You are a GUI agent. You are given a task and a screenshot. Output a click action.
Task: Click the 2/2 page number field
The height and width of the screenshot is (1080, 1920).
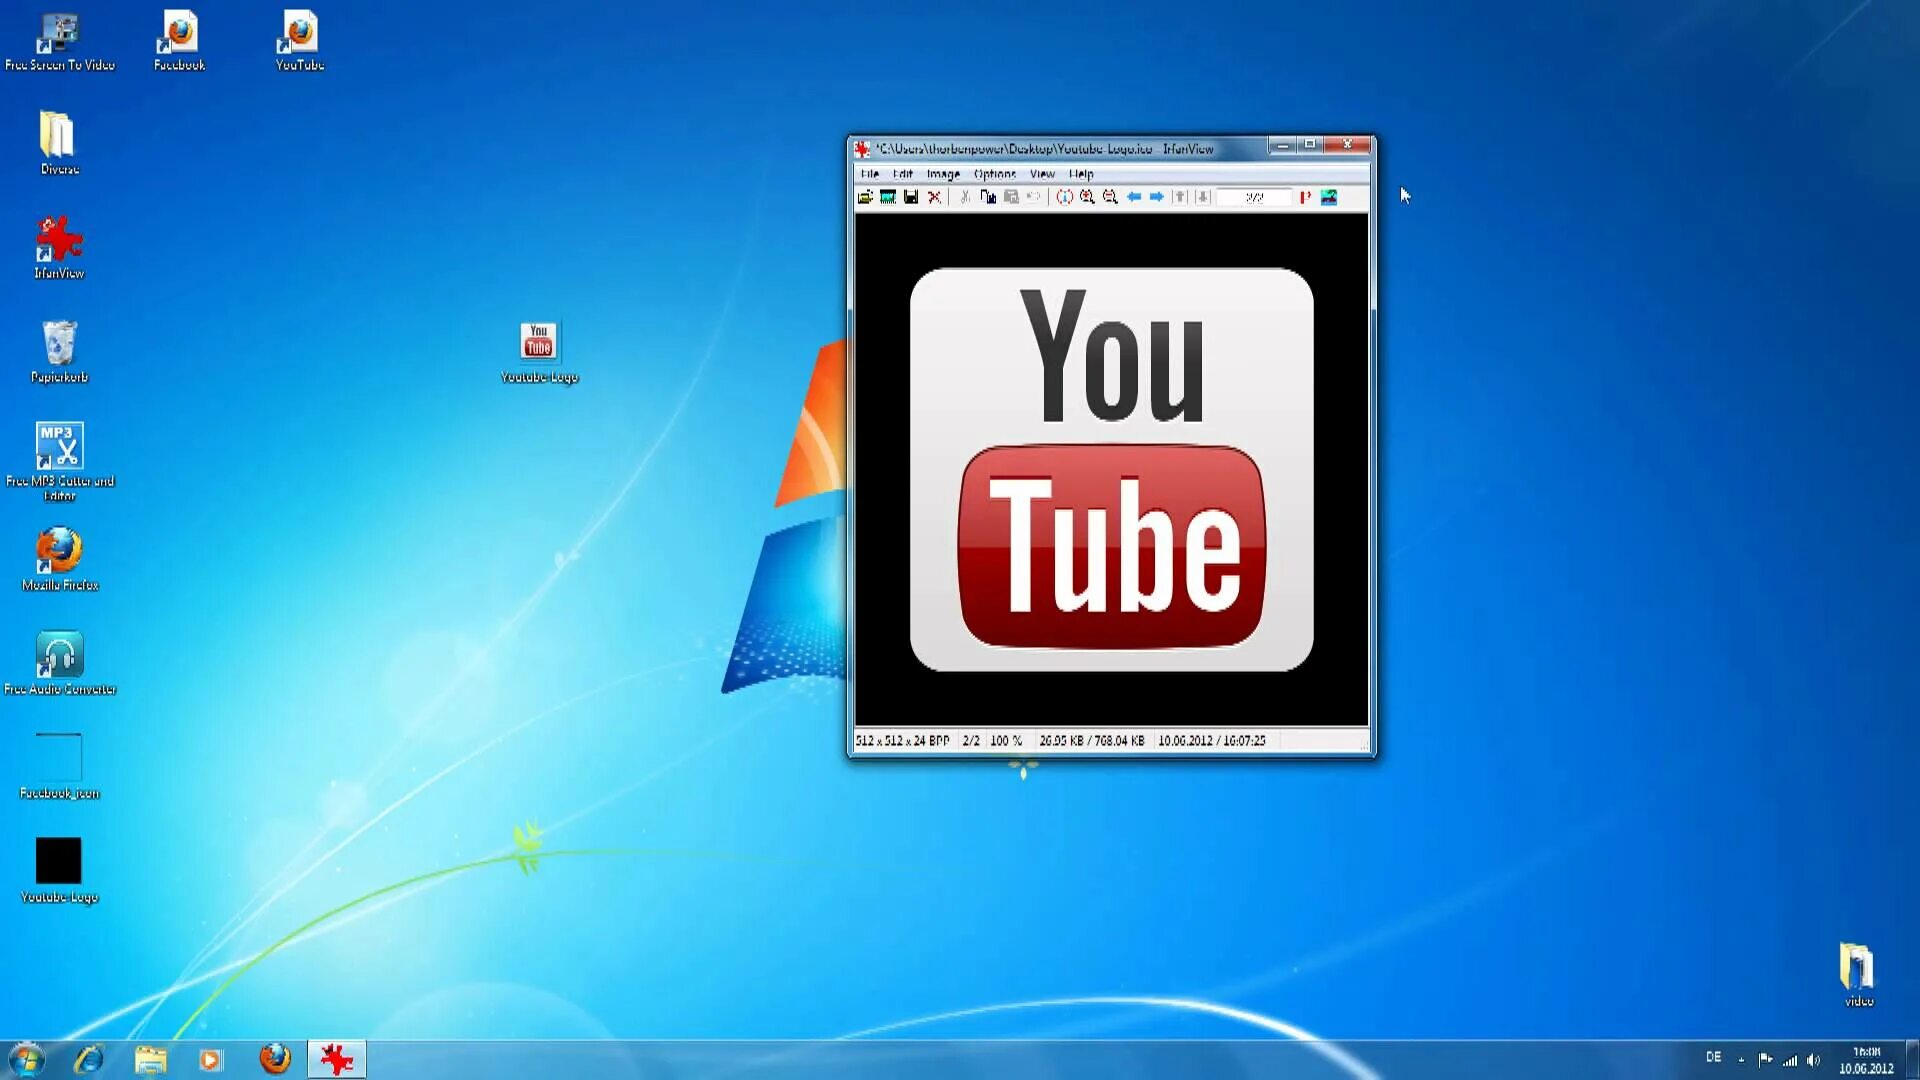1254,198
